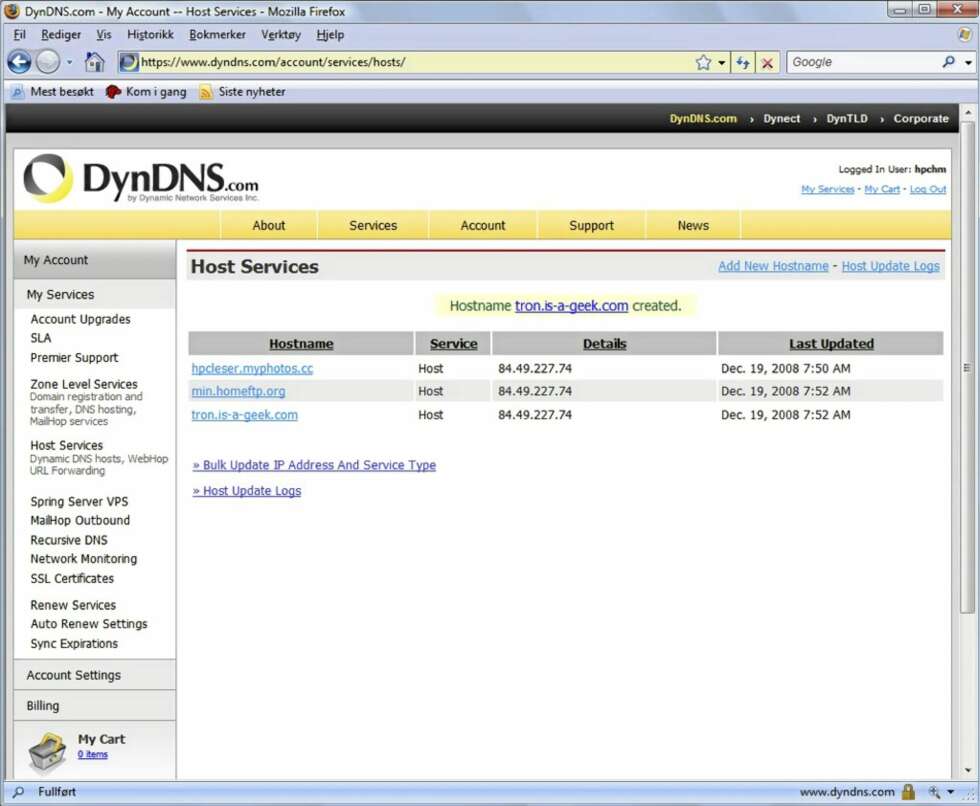The width and height of the screenshot is (980, 806).
Task: Open the Bokmerker menu
Action: pyautogui.click(x=218, y=34)
